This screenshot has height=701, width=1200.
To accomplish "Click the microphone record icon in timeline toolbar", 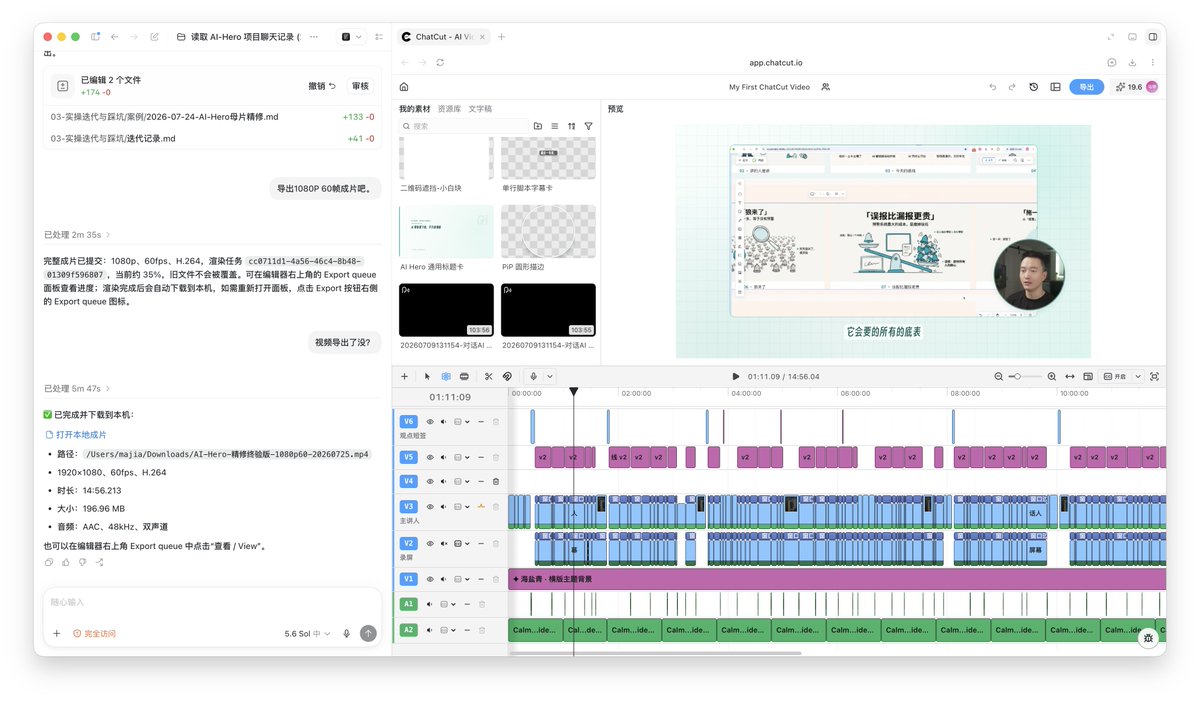I will [534, 376].
